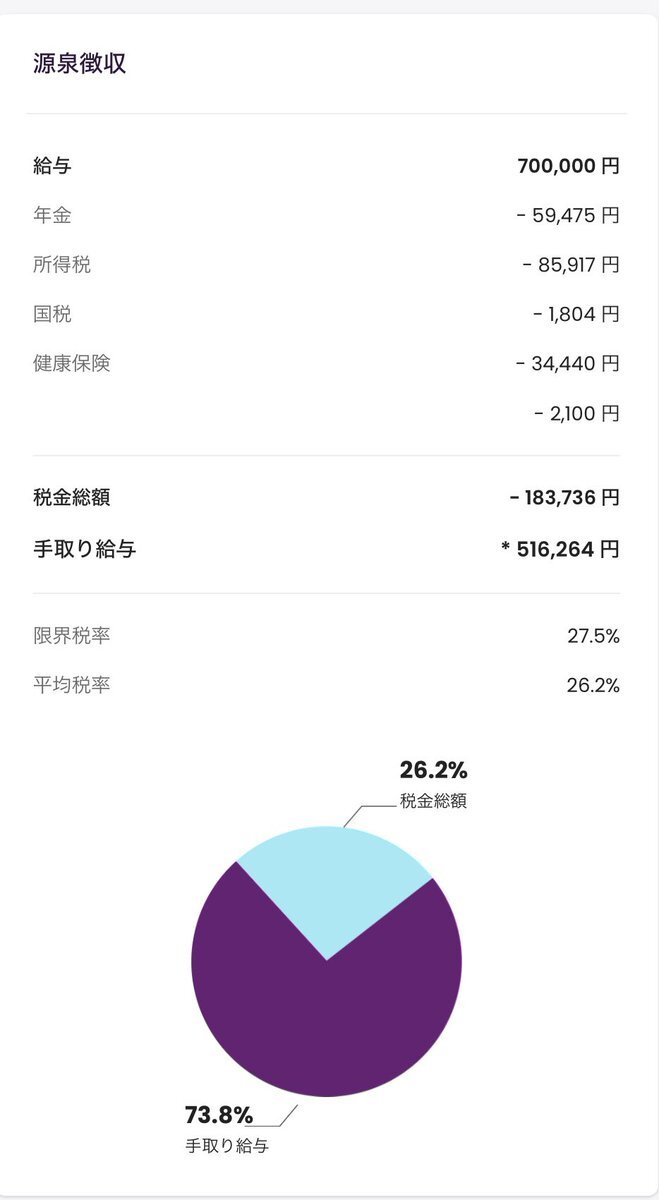
Task: Click the 59,475 円 pension amount
Action: [x=568, y=215]
